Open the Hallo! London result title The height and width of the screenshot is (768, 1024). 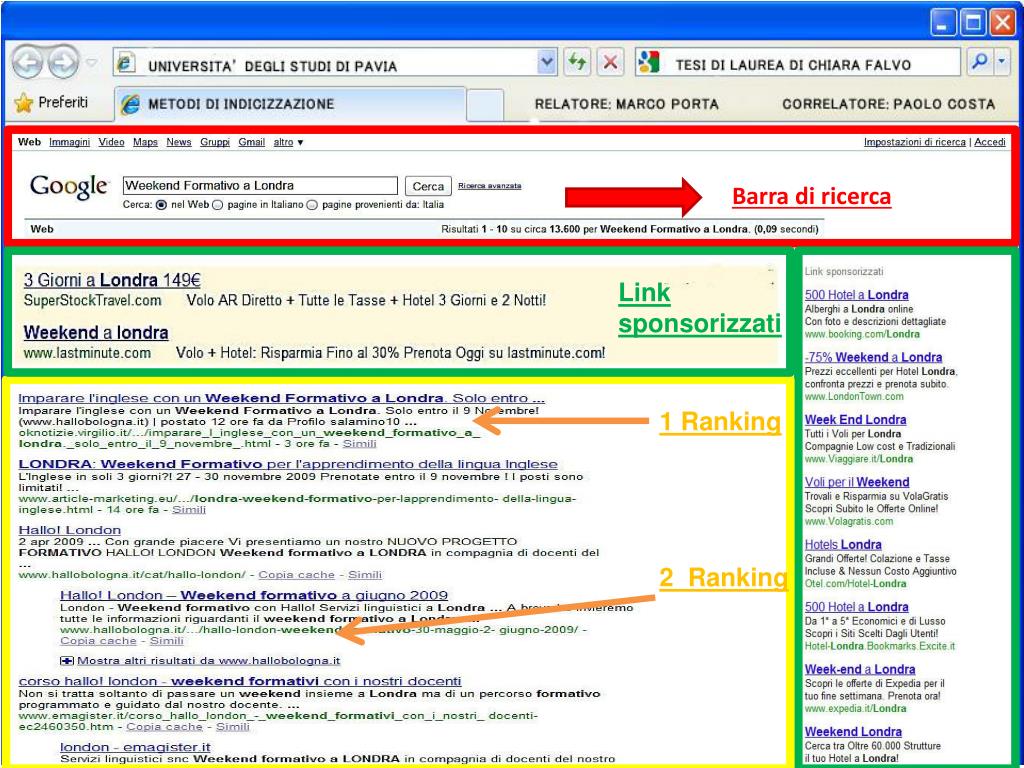pyautogui.click(x=70, y=530)
